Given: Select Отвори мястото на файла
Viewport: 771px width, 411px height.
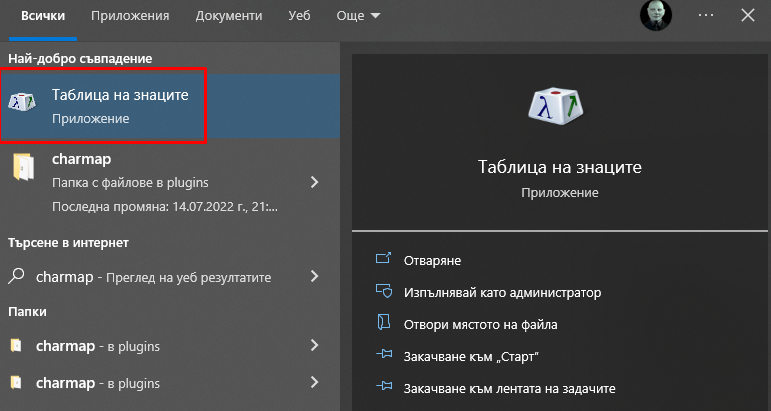Looking at the screenshot, I should click(x=480, y=324).
